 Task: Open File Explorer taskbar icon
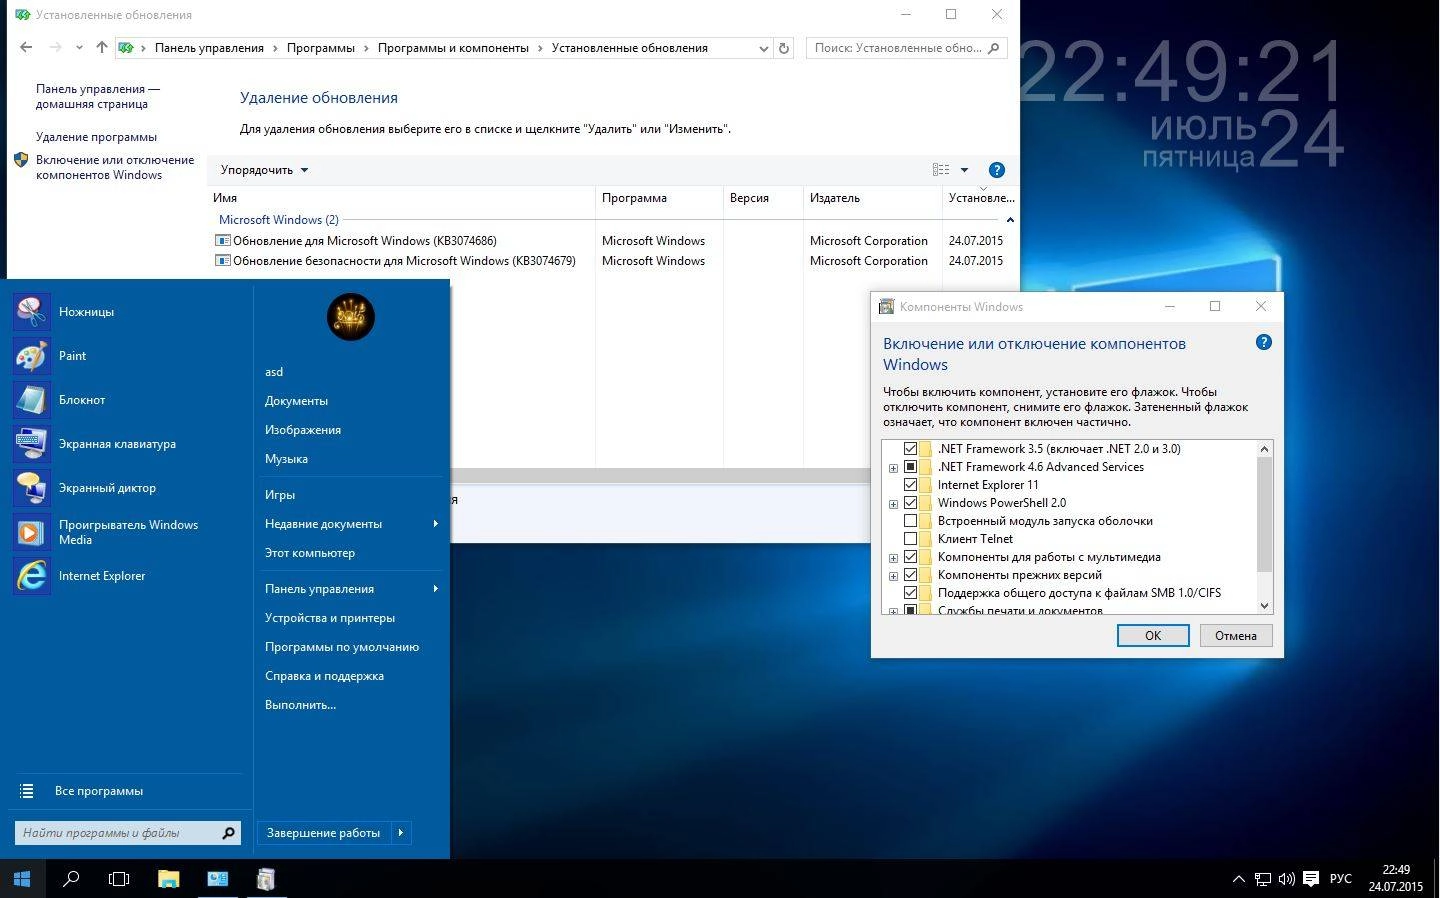(x=168, y=879)
